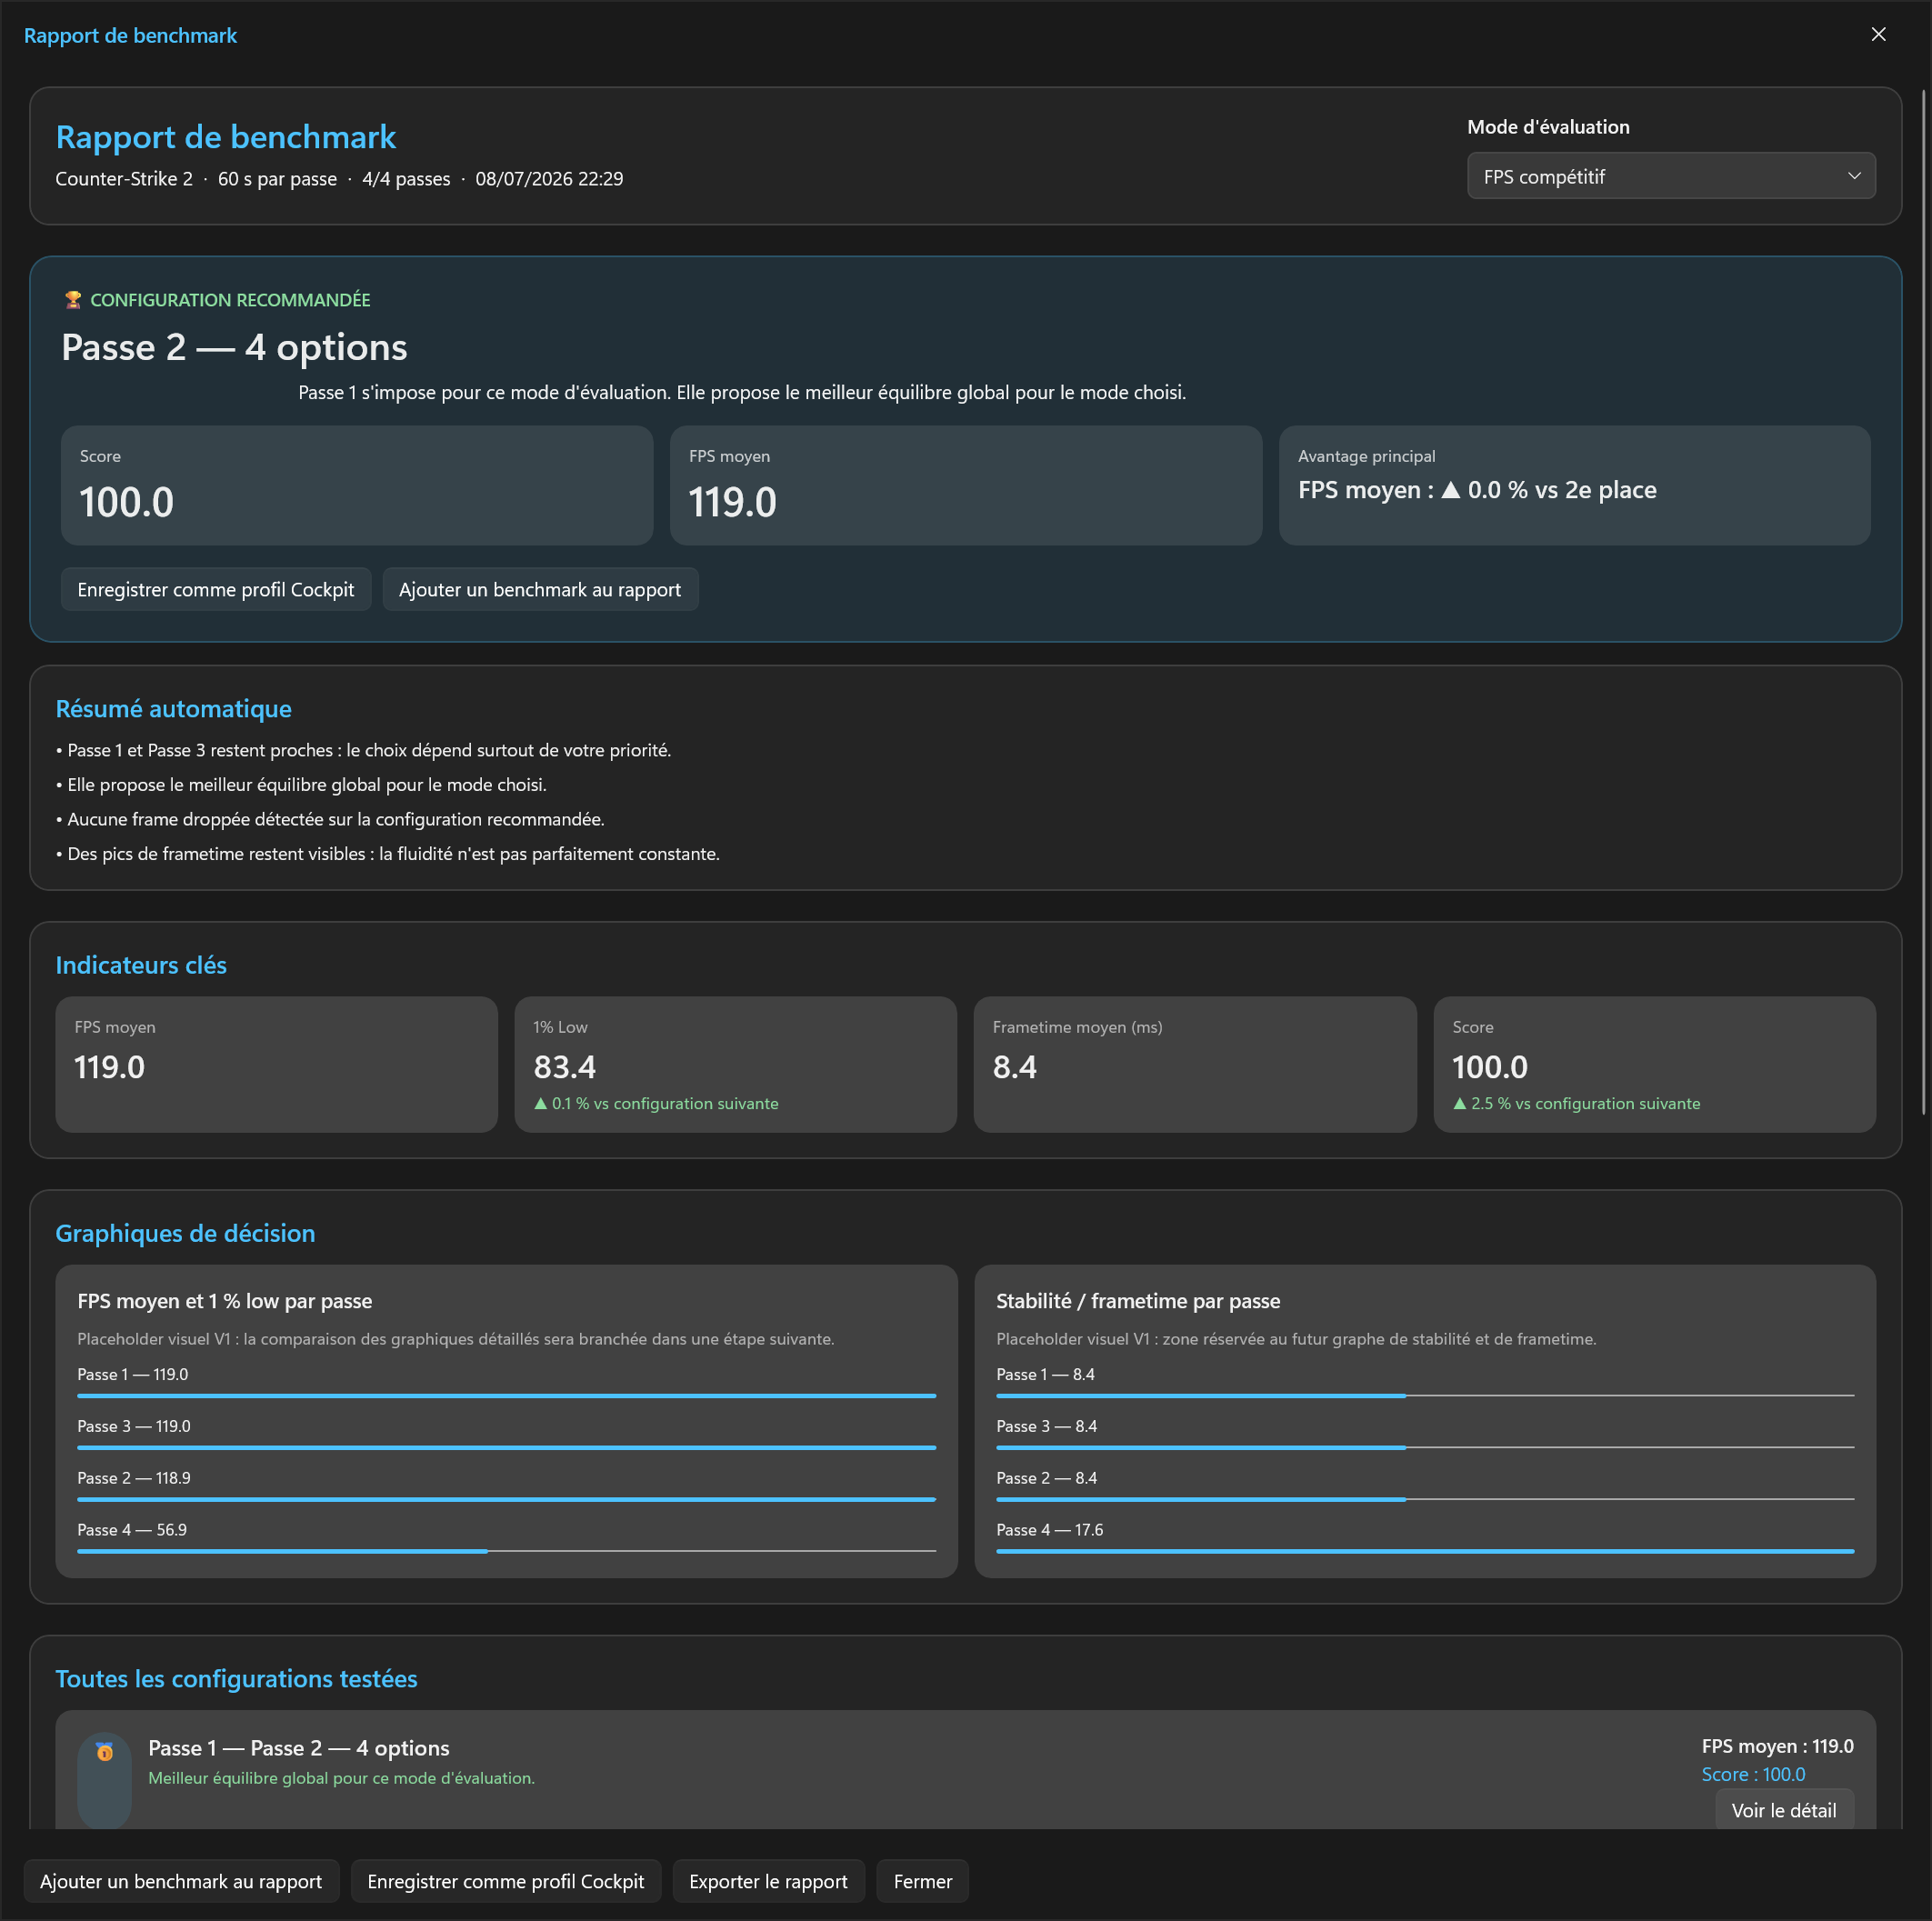This screenshot has width=1932, height=1921.
Task: Click the Passe 4 — 56.9 FPS bar
Action: (x=506, y=1551)
